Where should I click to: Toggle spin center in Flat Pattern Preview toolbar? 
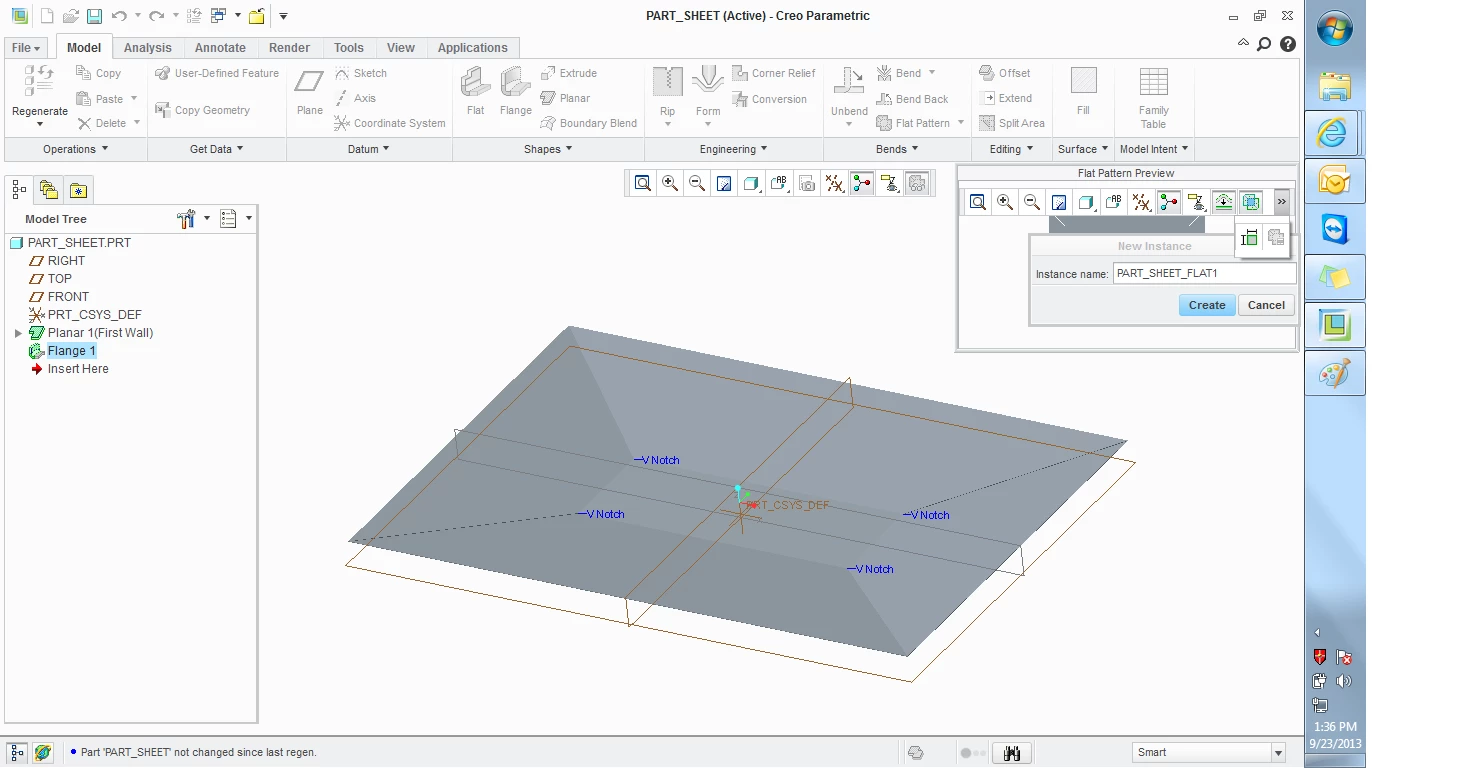(1168, 202)
